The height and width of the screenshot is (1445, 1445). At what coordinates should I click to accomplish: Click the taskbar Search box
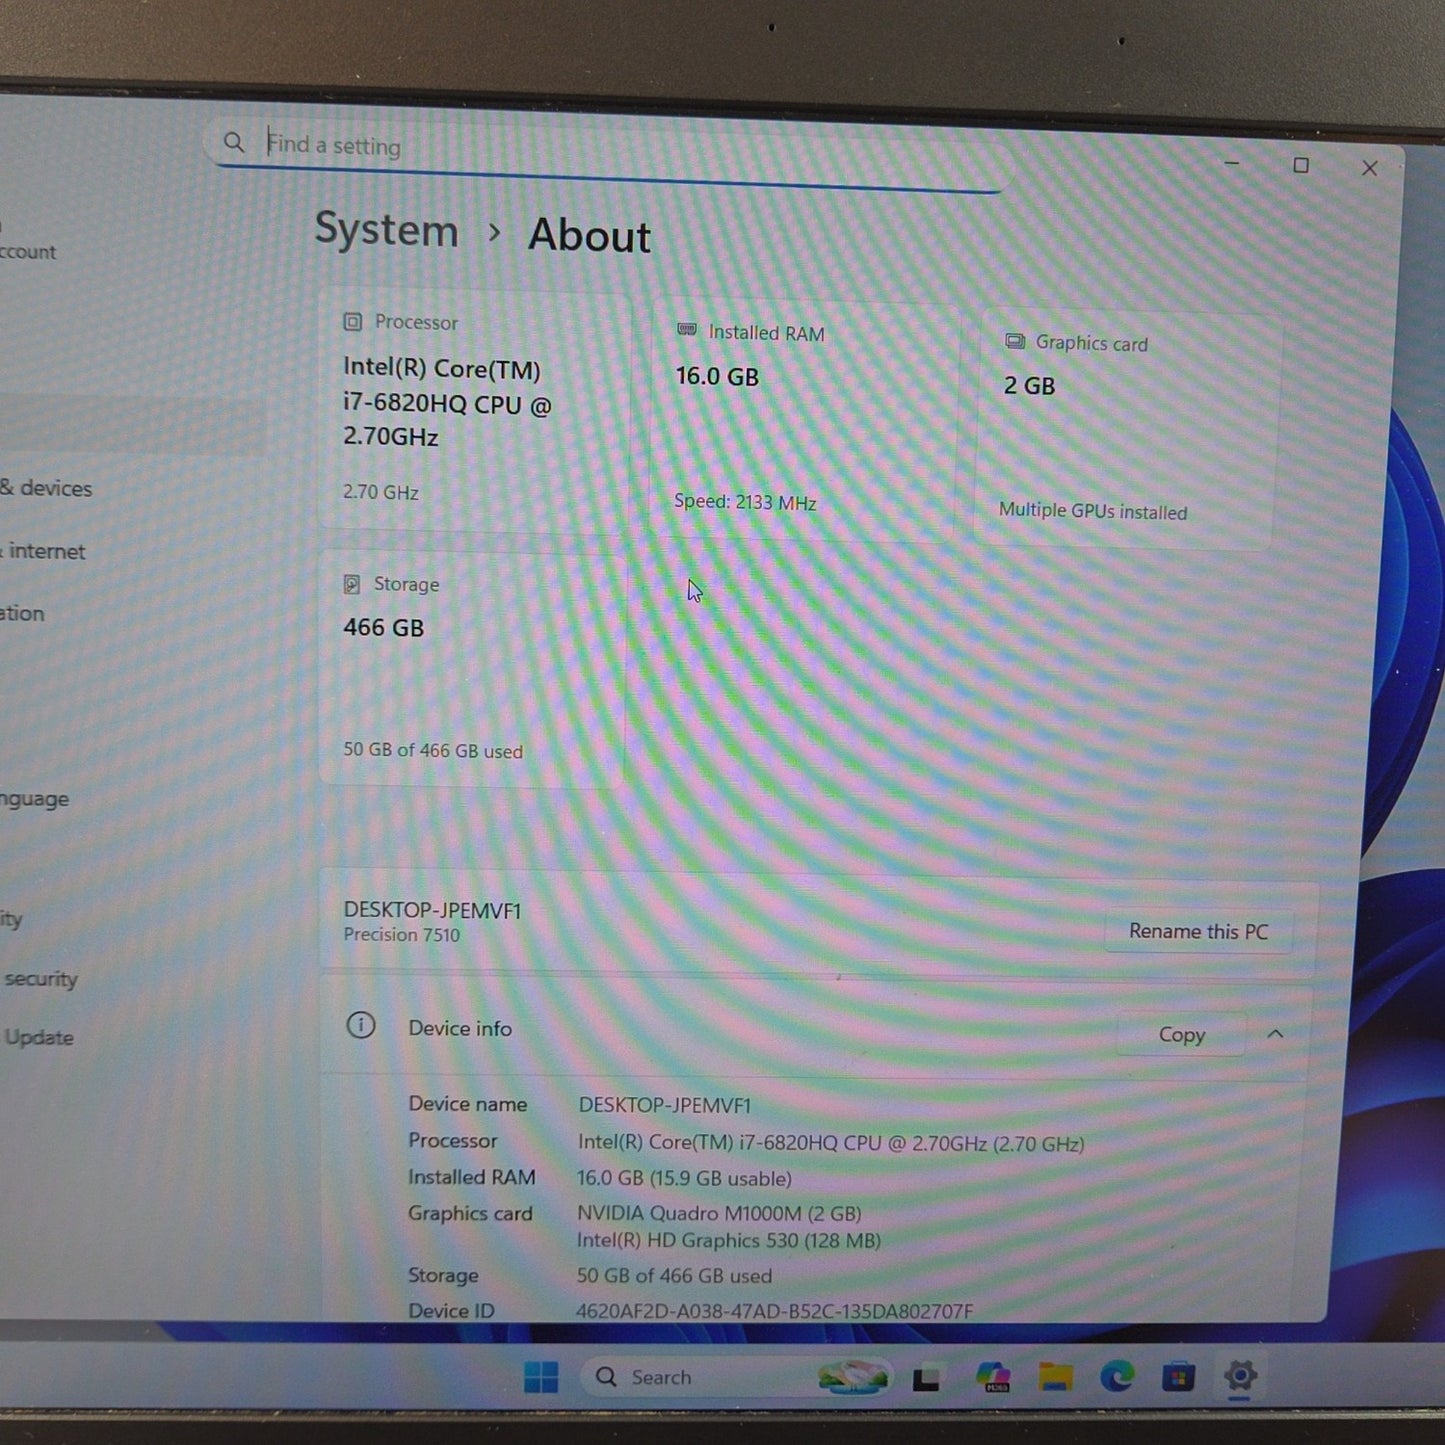(x=735, y=1377)
